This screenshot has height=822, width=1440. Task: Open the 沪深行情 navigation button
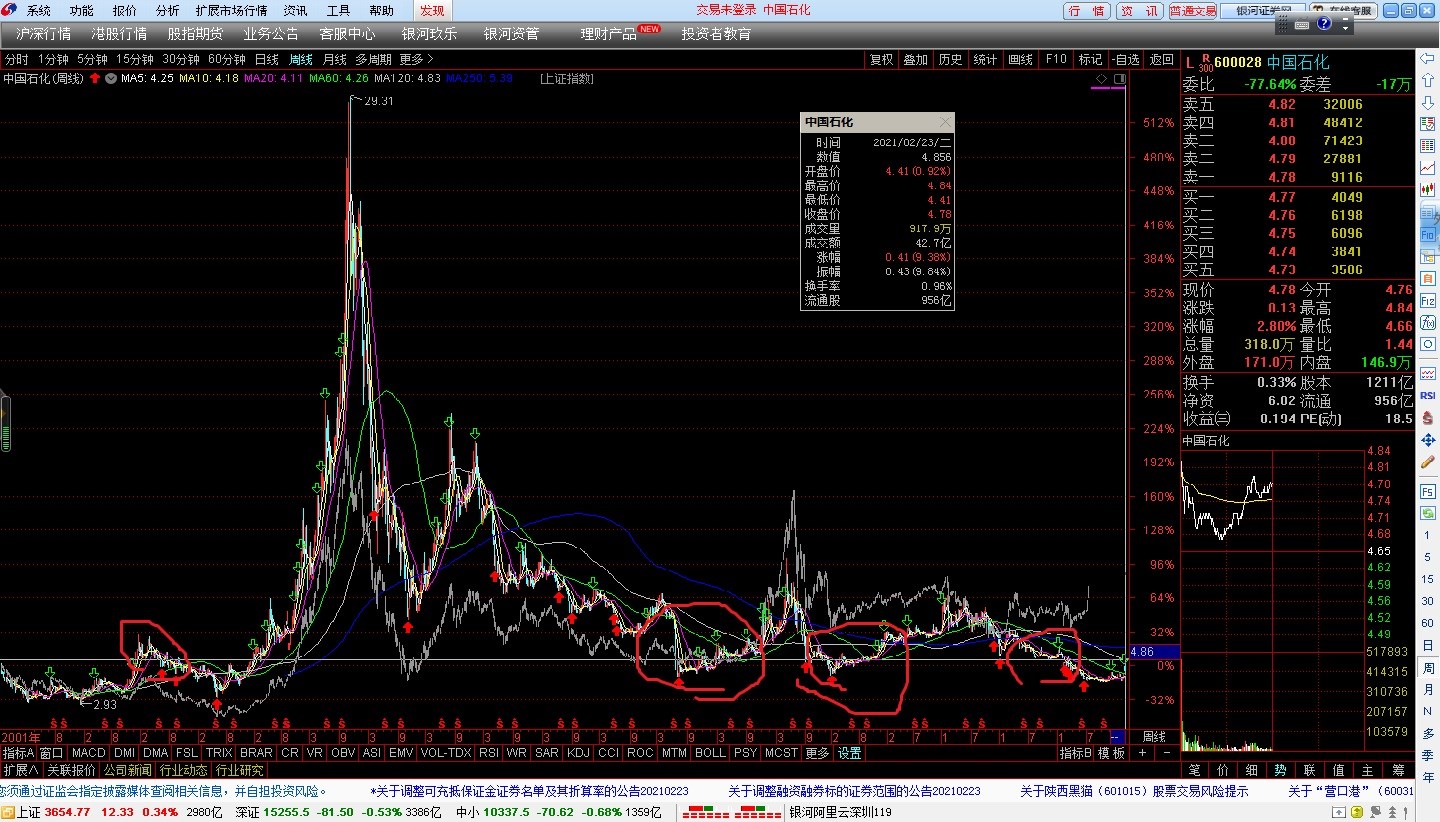pyautogui.click(x=44, y=34)
